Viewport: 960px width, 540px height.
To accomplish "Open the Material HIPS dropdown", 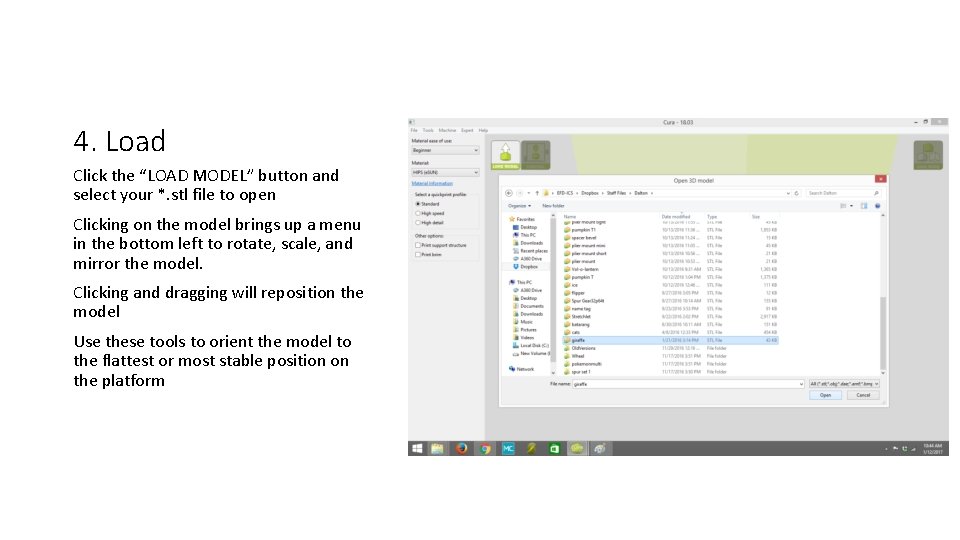I will [445, 173].
